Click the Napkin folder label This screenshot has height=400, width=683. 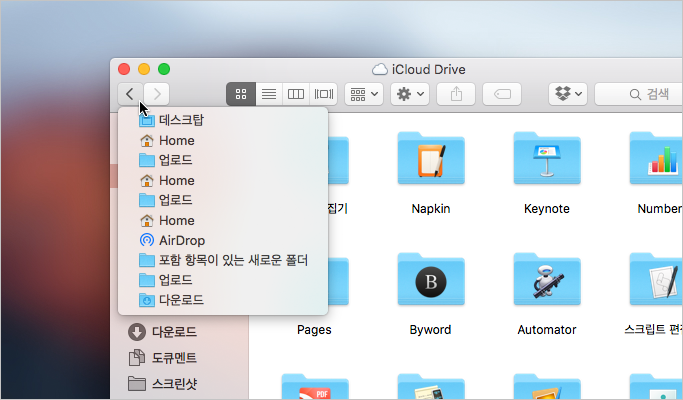tap(431, 209)
